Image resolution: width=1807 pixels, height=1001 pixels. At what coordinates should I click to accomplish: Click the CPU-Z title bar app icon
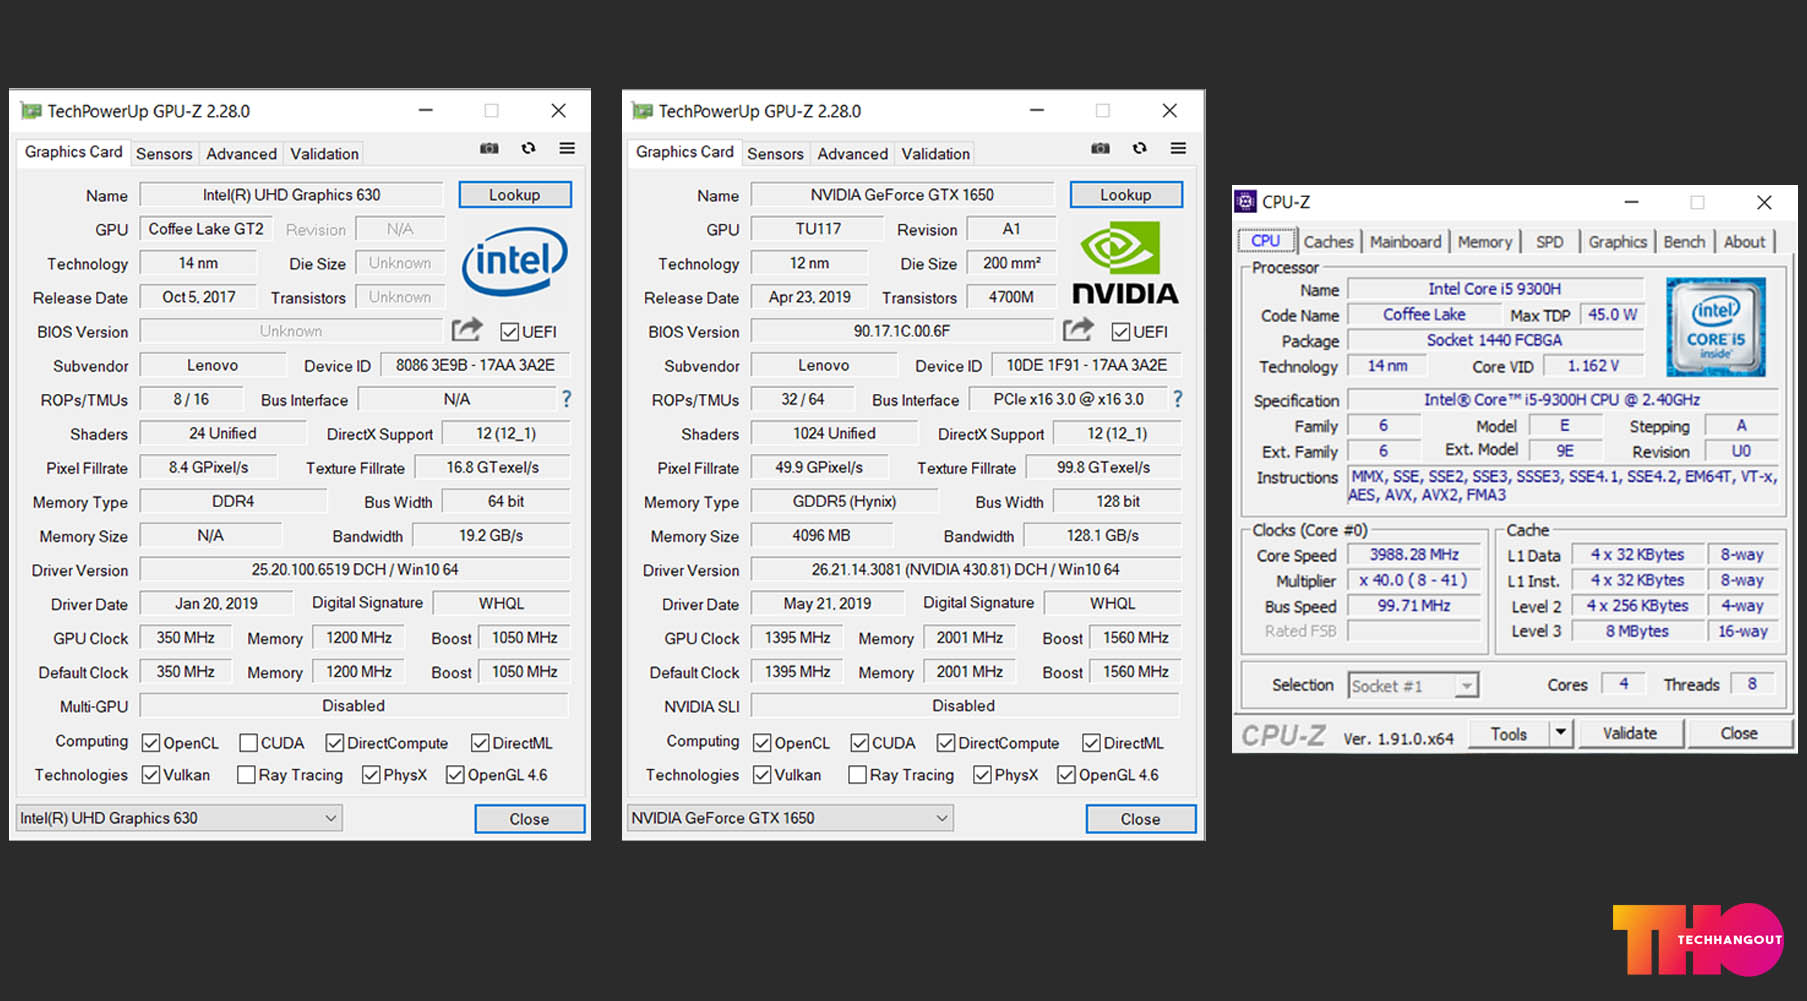tap(1245, 202)
